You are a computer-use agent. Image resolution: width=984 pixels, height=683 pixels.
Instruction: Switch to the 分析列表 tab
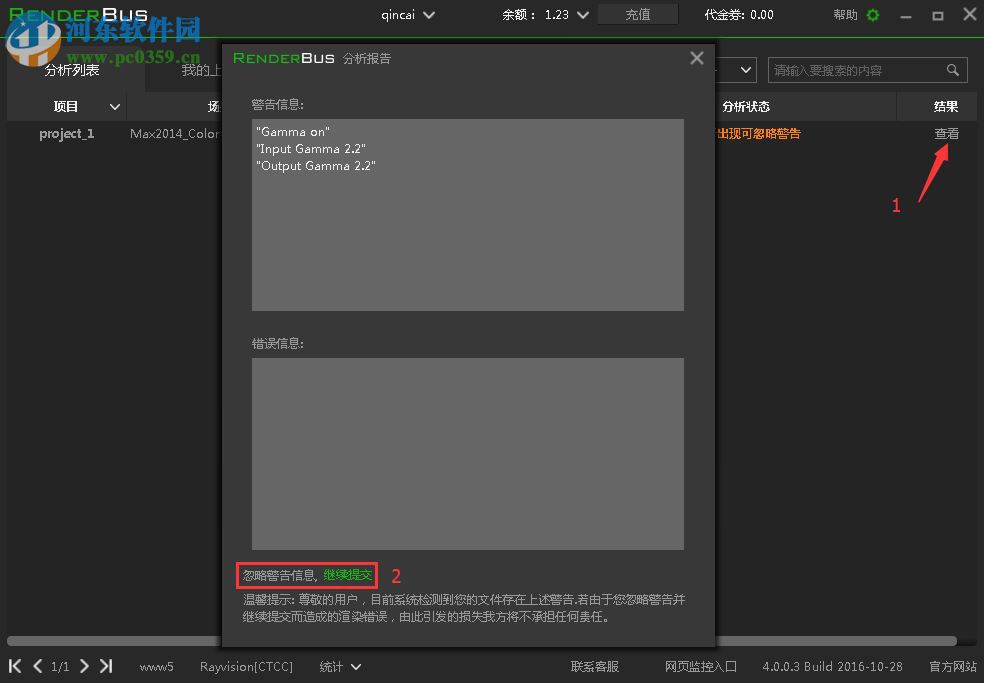tap(71, 70)
